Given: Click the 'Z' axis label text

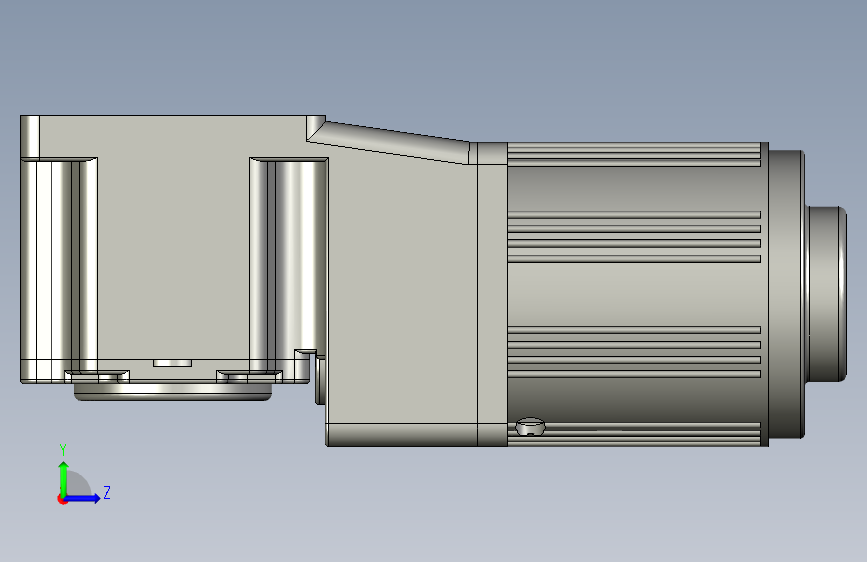Looking at the screenshot, I should click(x=107, y=492).
